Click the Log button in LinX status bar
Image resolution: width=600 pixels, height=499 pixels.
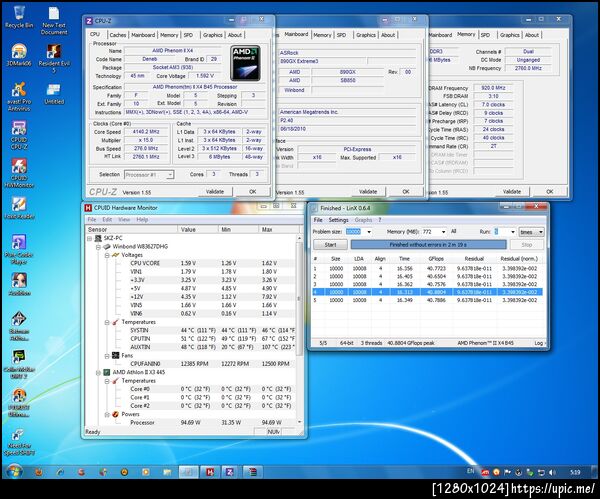tap(538, 343)
